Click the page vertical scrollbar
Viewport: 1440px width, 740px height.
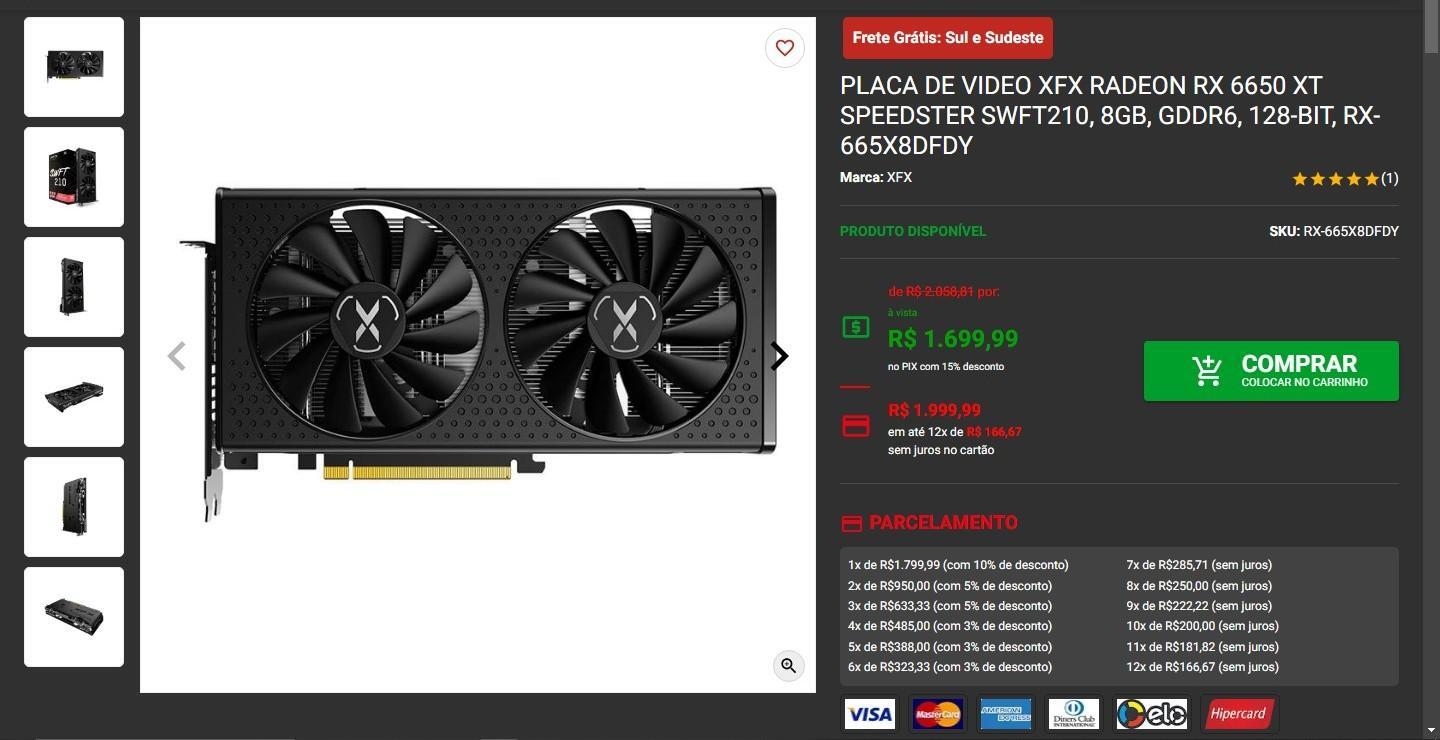tap(1431, 370)
